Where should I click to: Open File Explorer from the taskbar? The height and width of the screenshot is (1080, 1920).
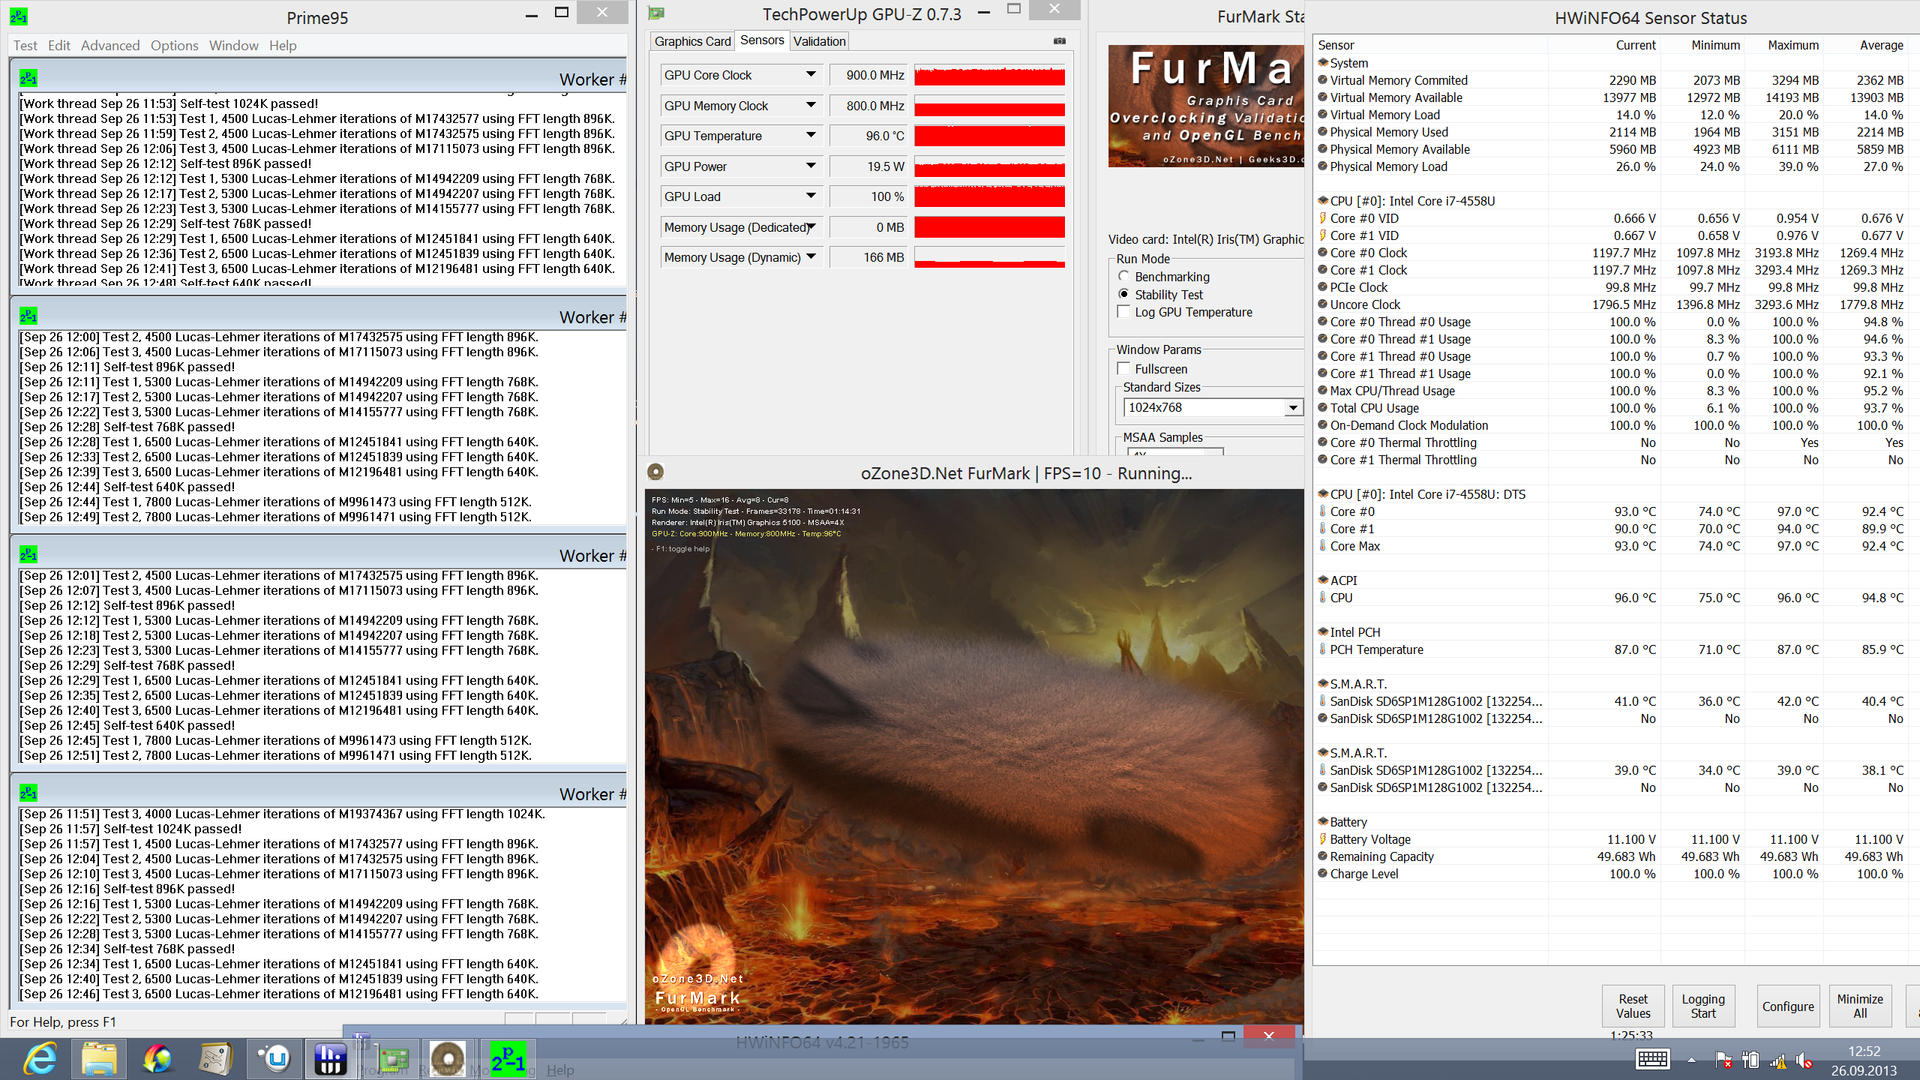click(99, 1058)
